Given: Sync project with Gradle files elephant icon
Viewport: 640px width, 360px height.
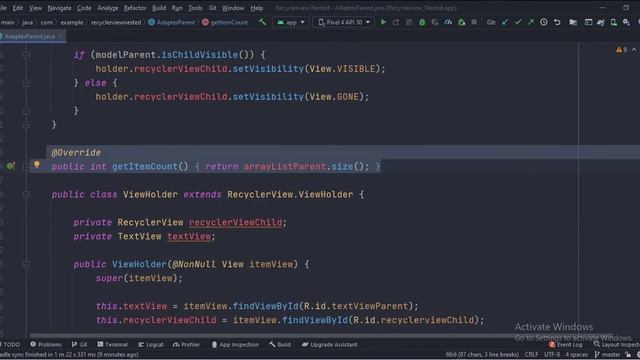Looking at the screenshot, I should (601, 22).
